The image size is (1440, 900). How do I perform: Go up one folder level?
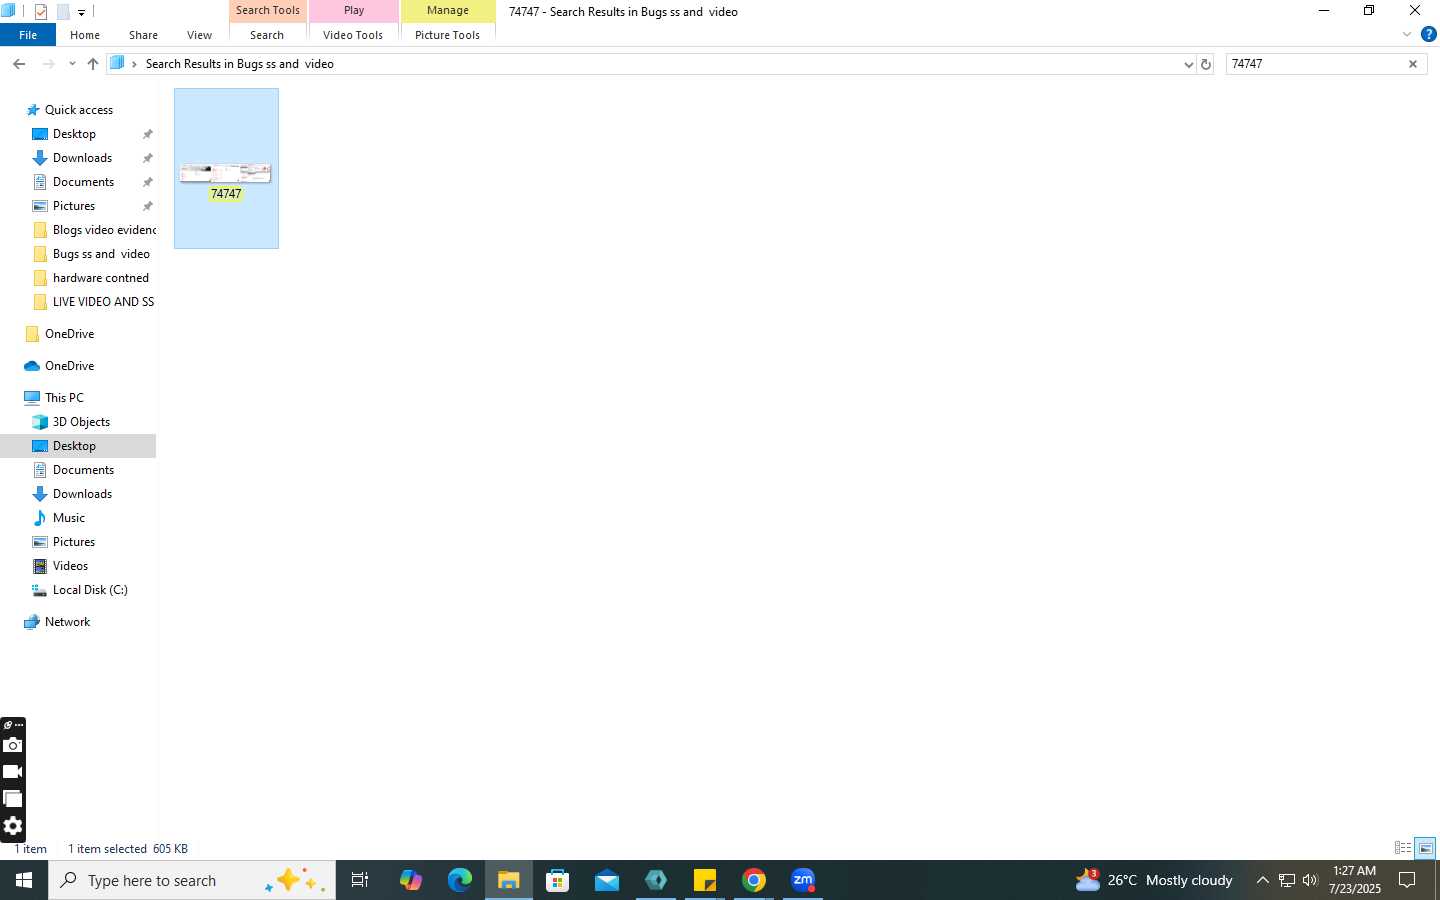[x=93, y=64]
